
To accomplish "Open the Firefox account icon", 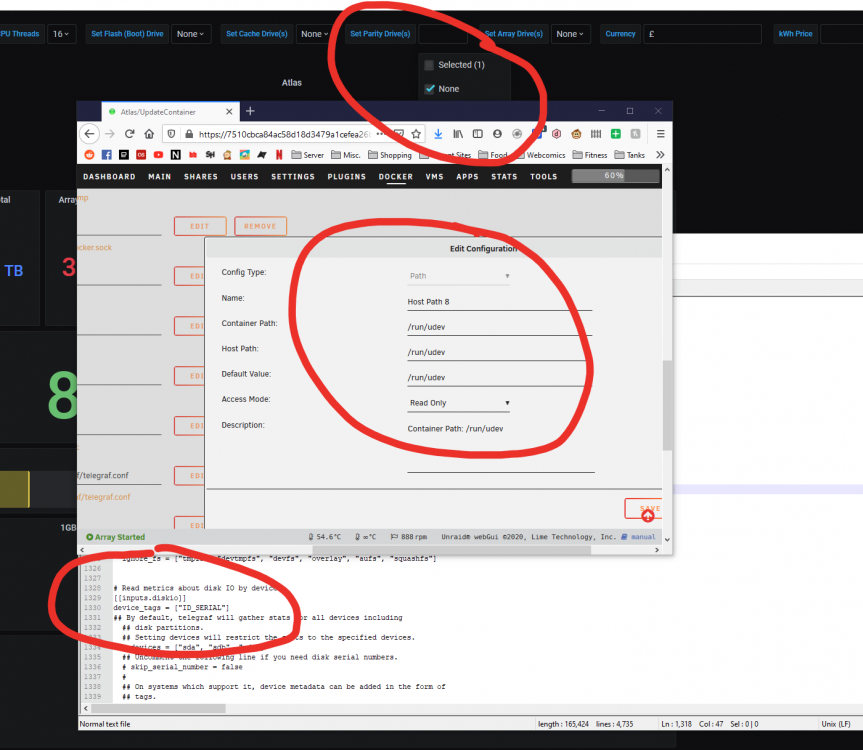I will (x=498, y=134).
